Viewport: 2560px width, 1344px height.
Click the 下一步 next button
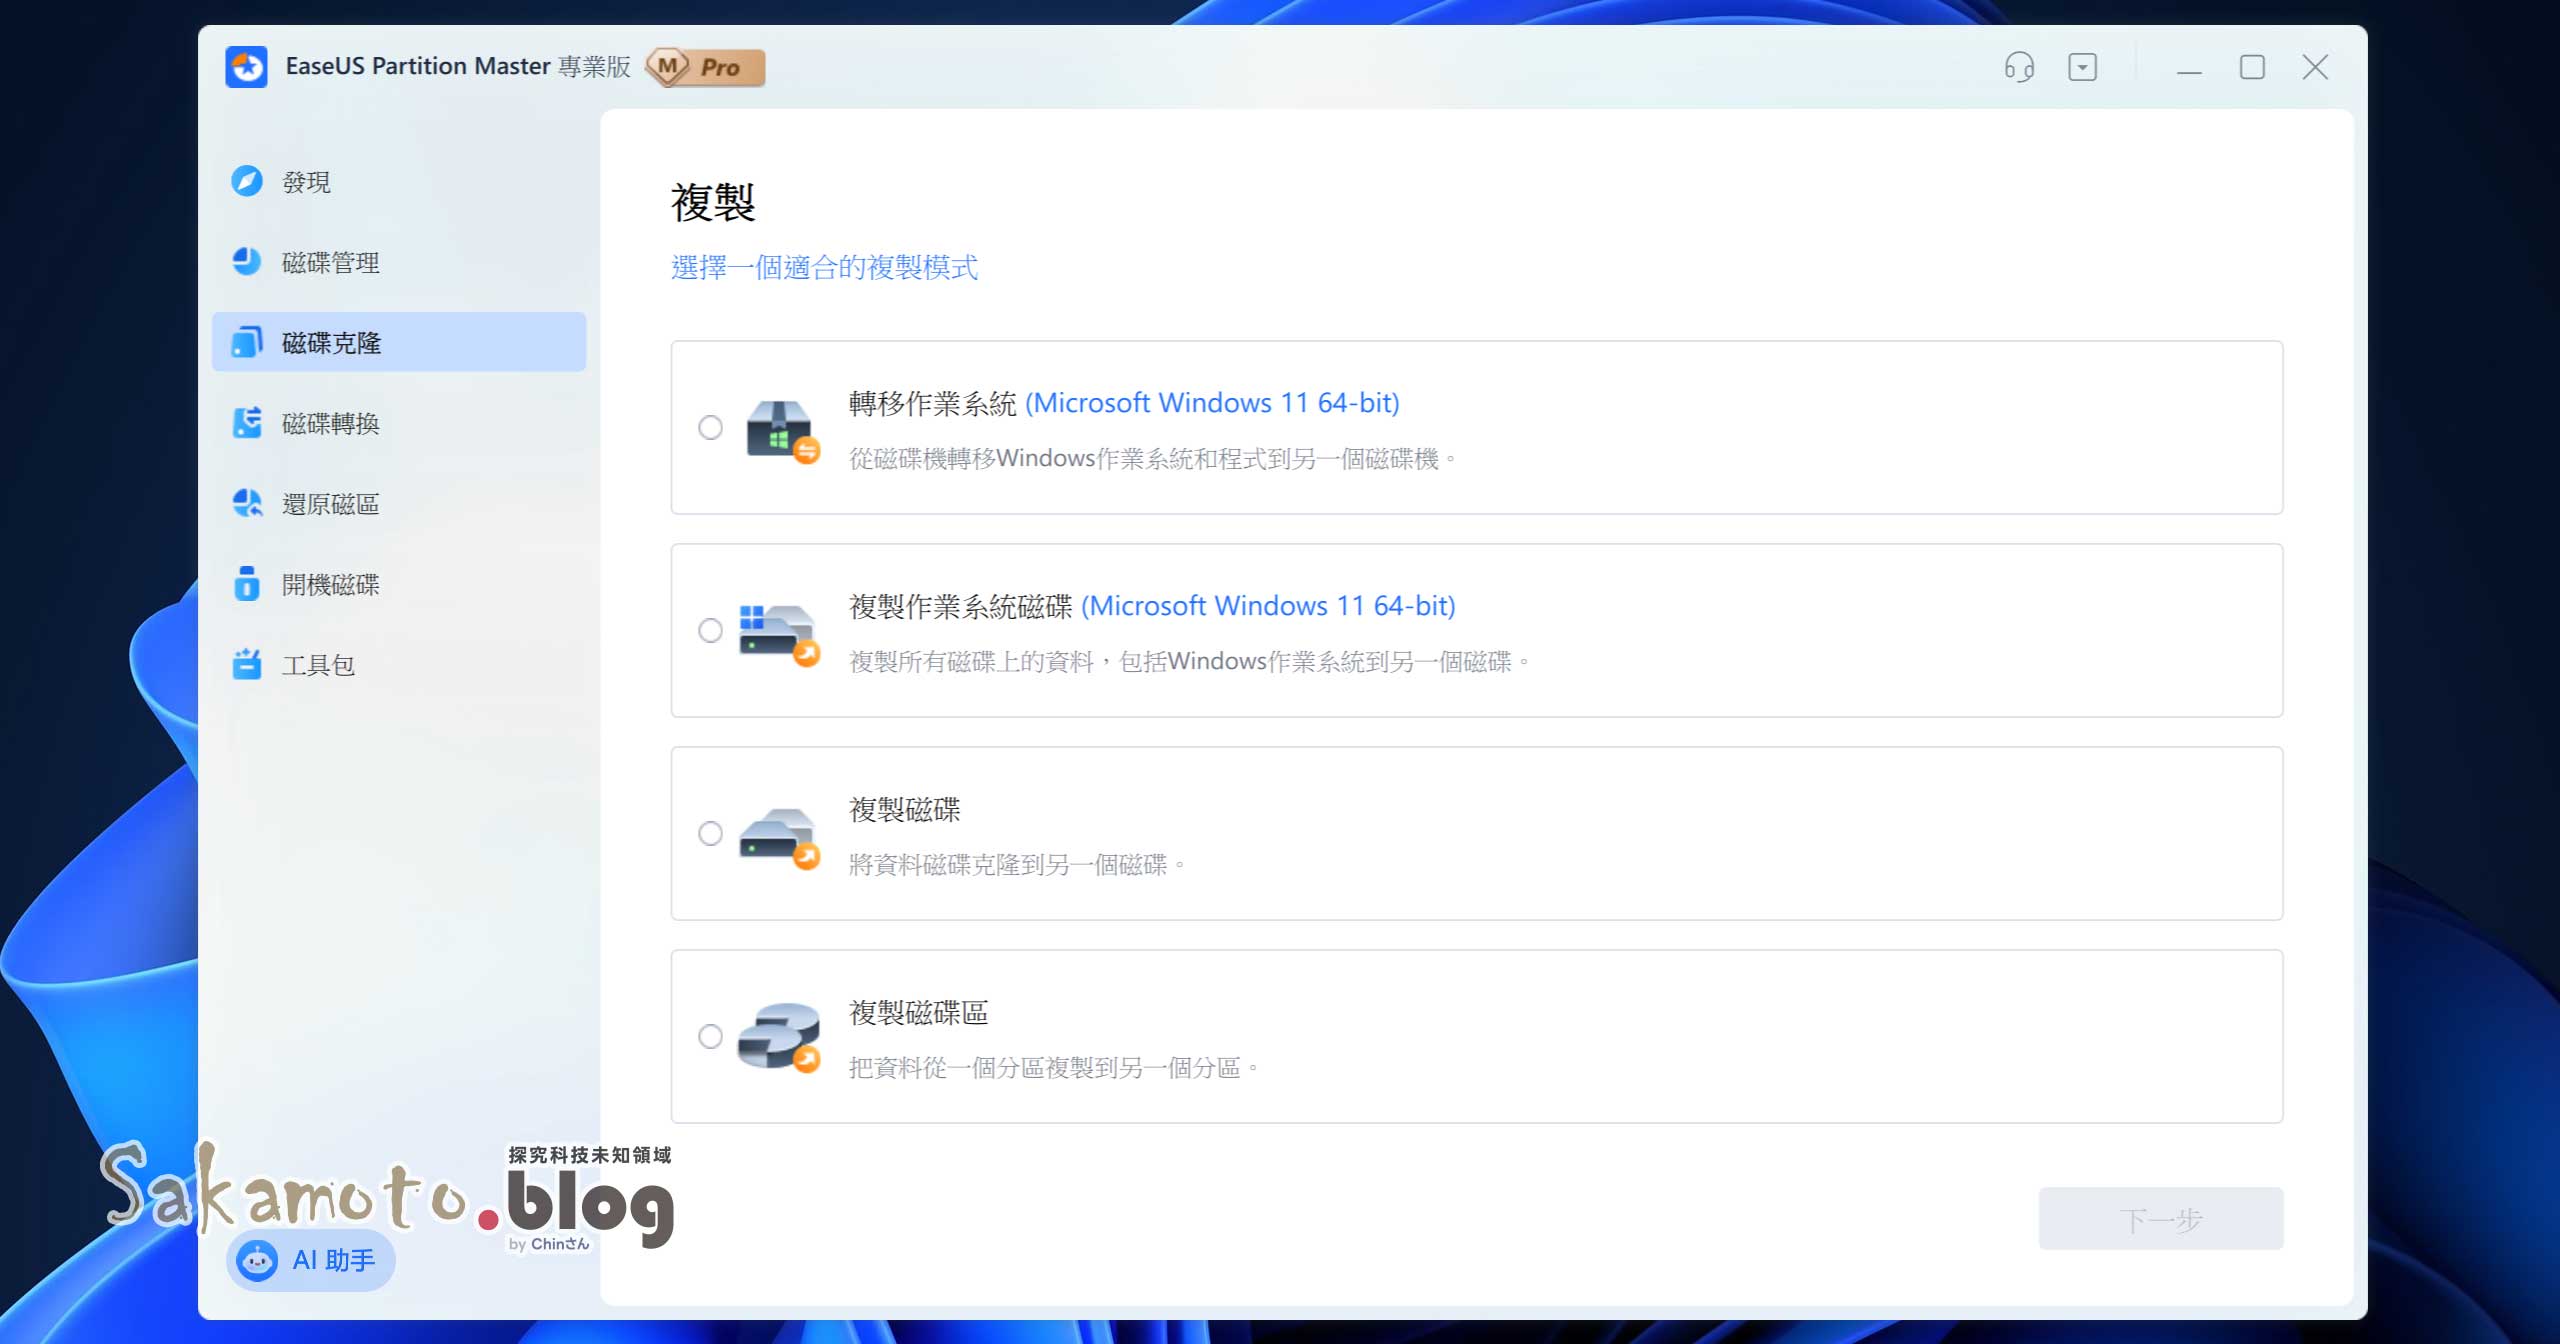click(x=2160, y=1218)
